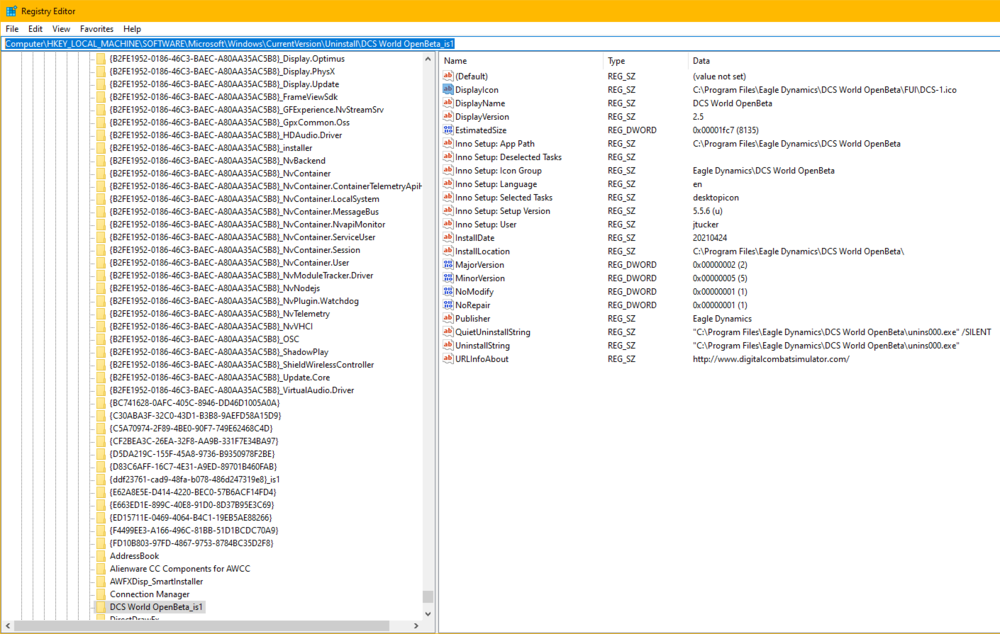
Task: Click the vertical scrollbar thumb in tree
Action: (428, 596)
